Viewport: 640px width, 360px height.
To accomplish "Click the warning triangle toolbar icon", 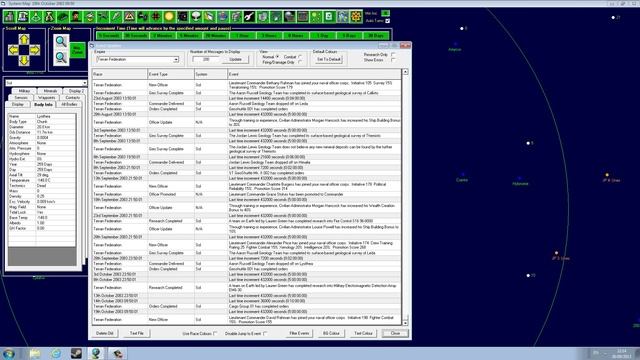I will (129, 17).
